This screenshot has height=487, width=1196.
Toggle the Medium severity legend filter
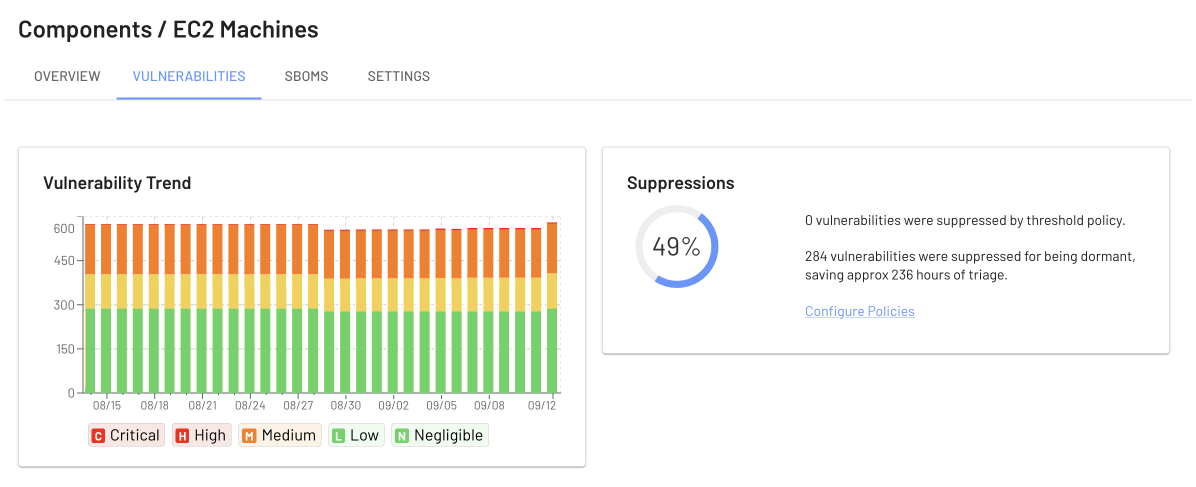coord(280,435)
